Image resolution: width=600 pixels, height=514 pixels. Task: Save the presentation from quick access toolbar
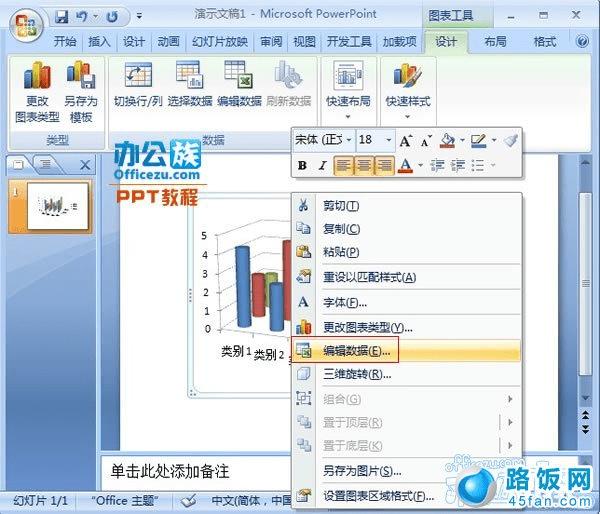coord(61,16)
